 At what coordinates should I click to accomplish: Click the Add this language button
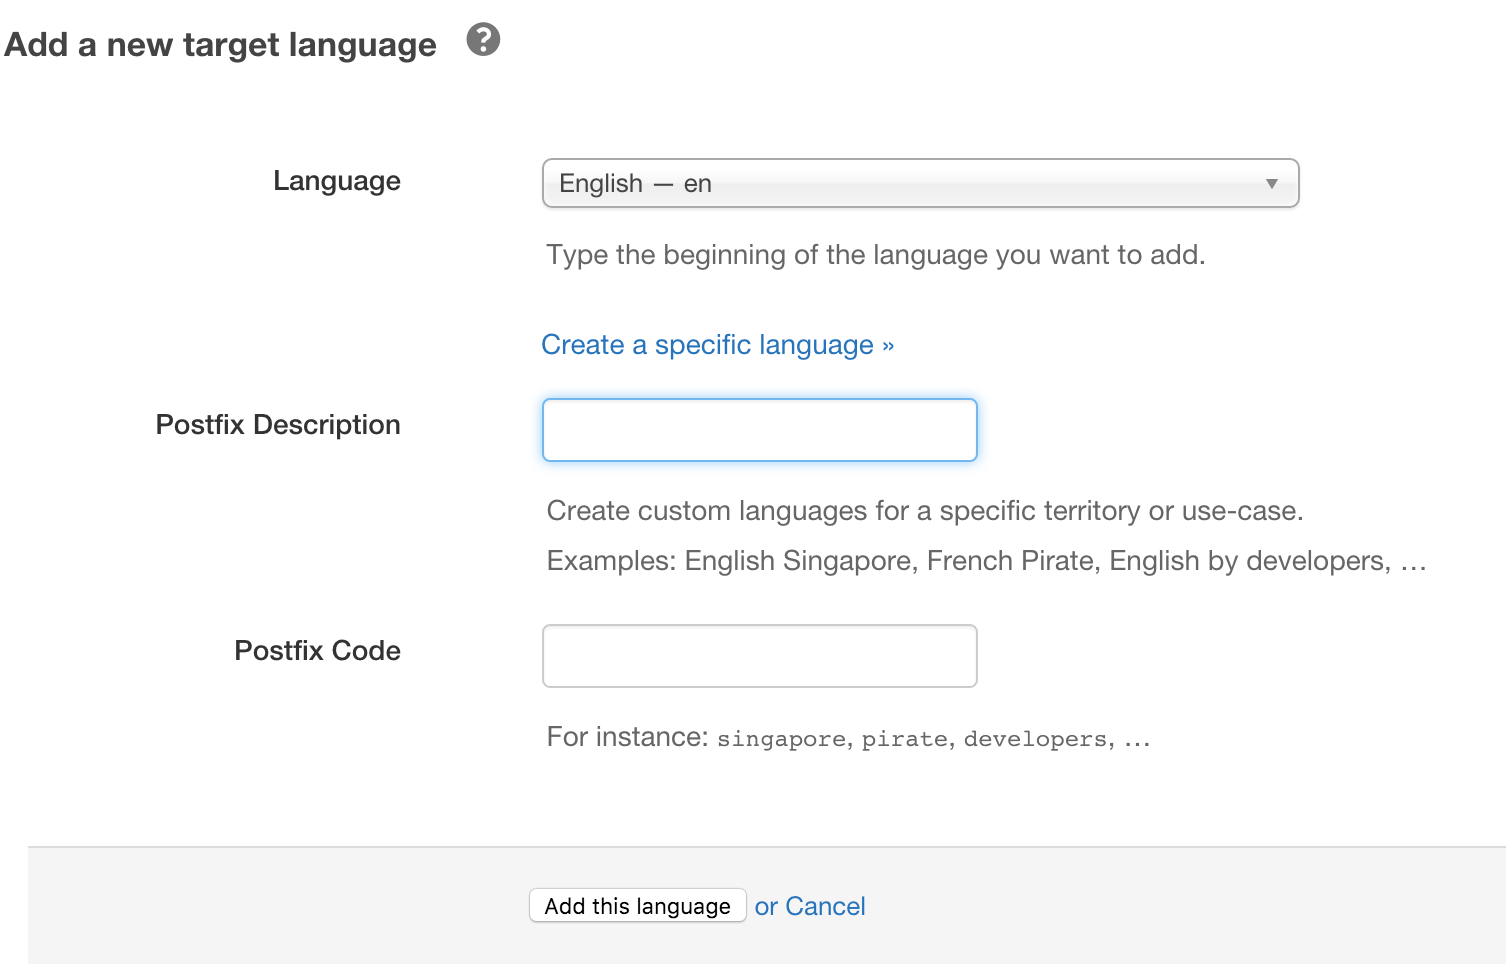coord(637,906)
